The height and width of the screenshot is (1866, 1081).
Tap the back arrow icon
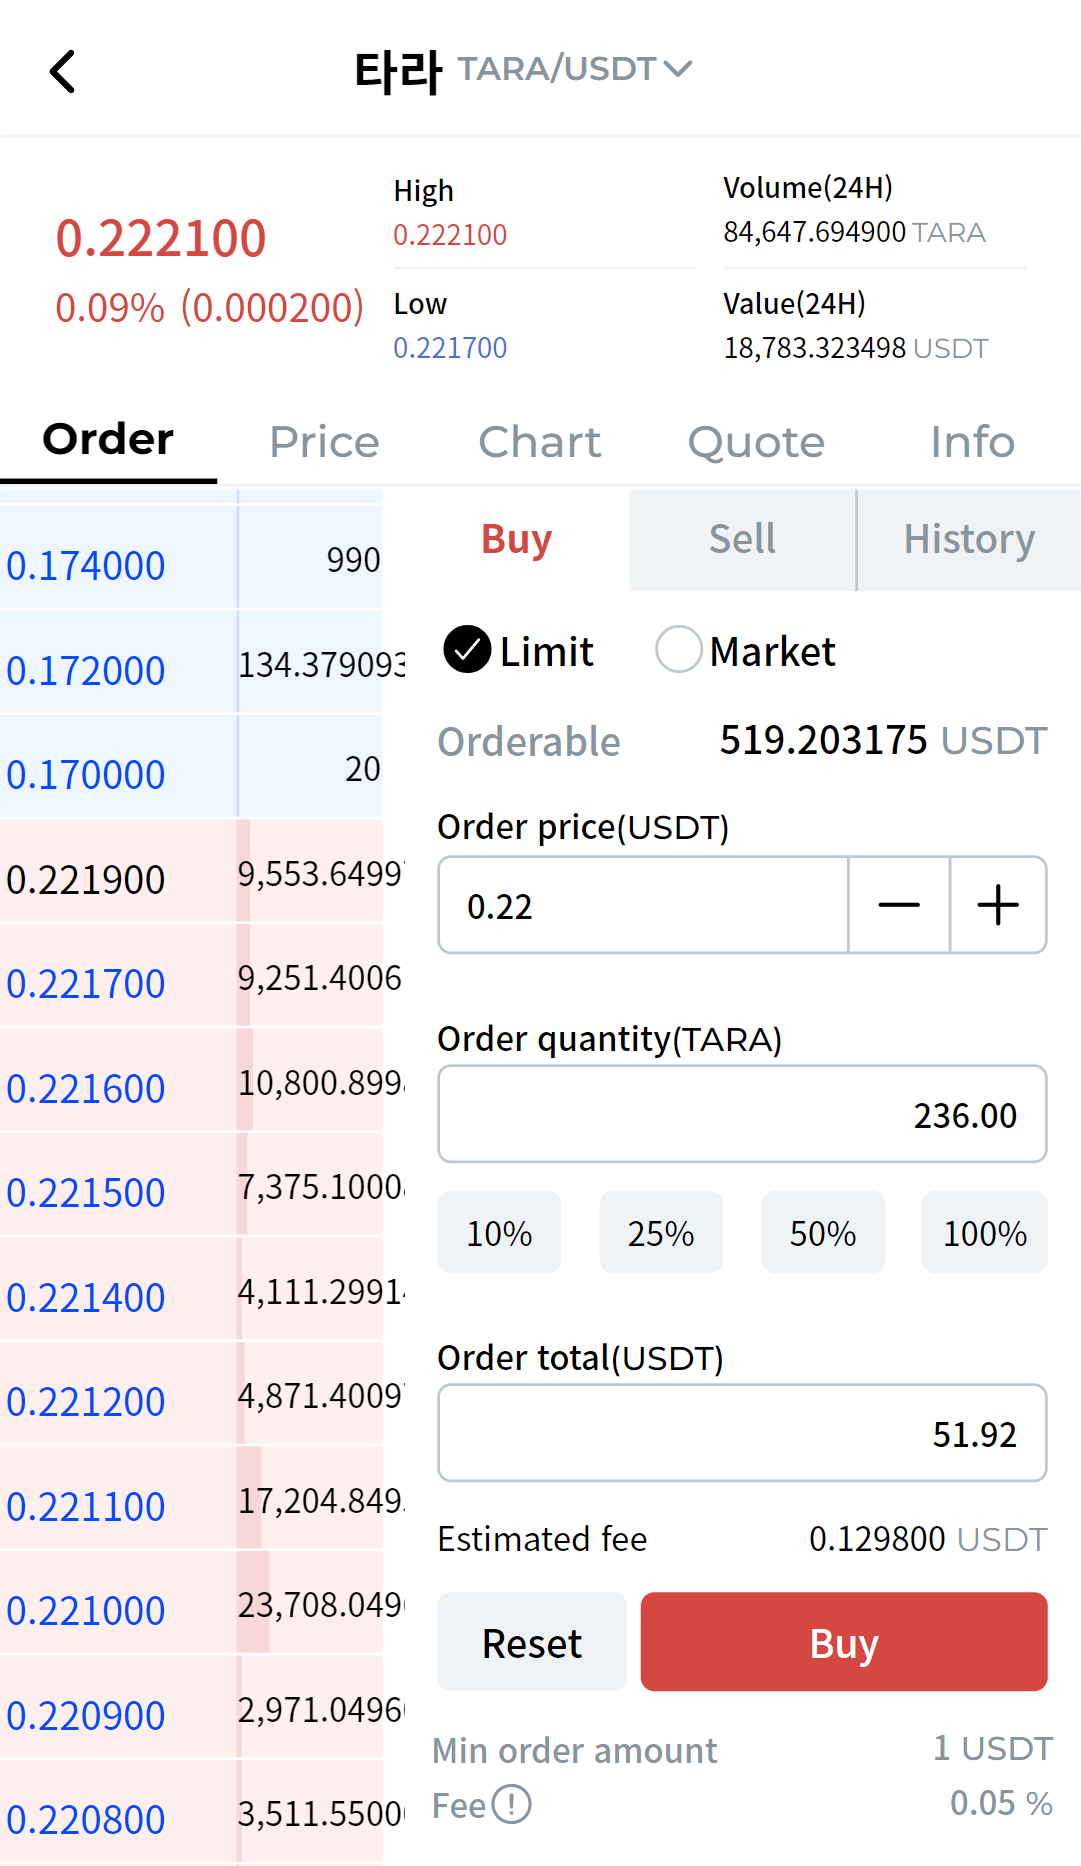[x=63, y=72]
